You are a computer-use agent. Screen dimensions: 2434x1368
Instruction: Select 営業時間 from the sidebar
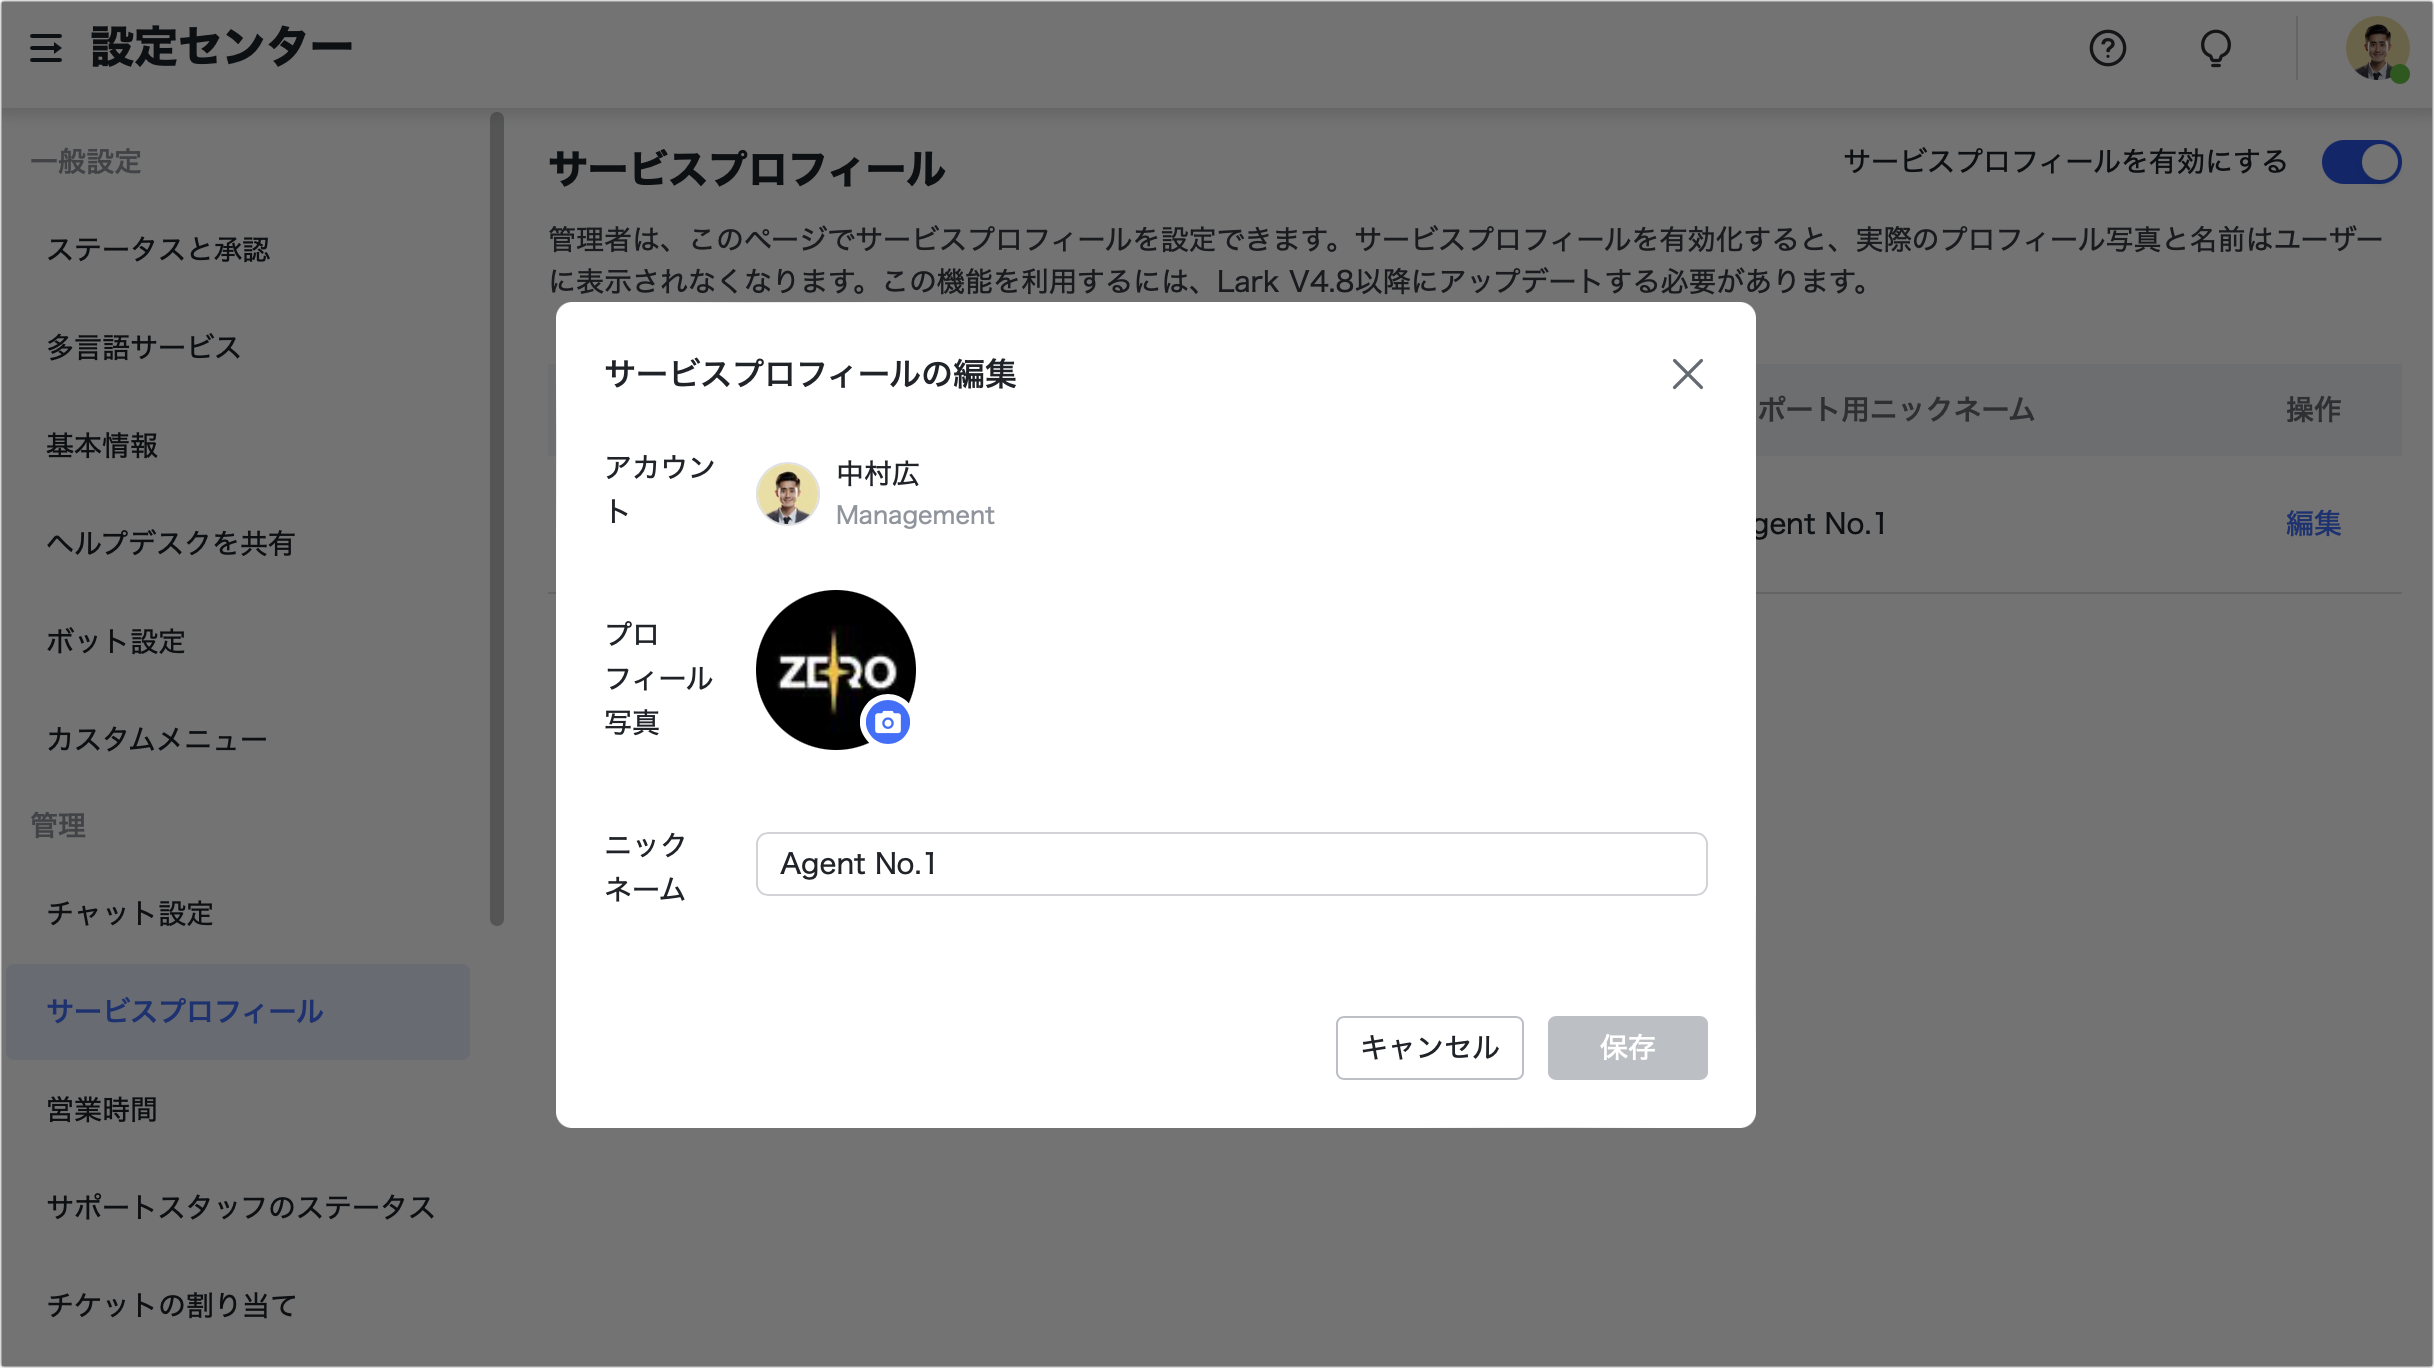coord(101,1109)
